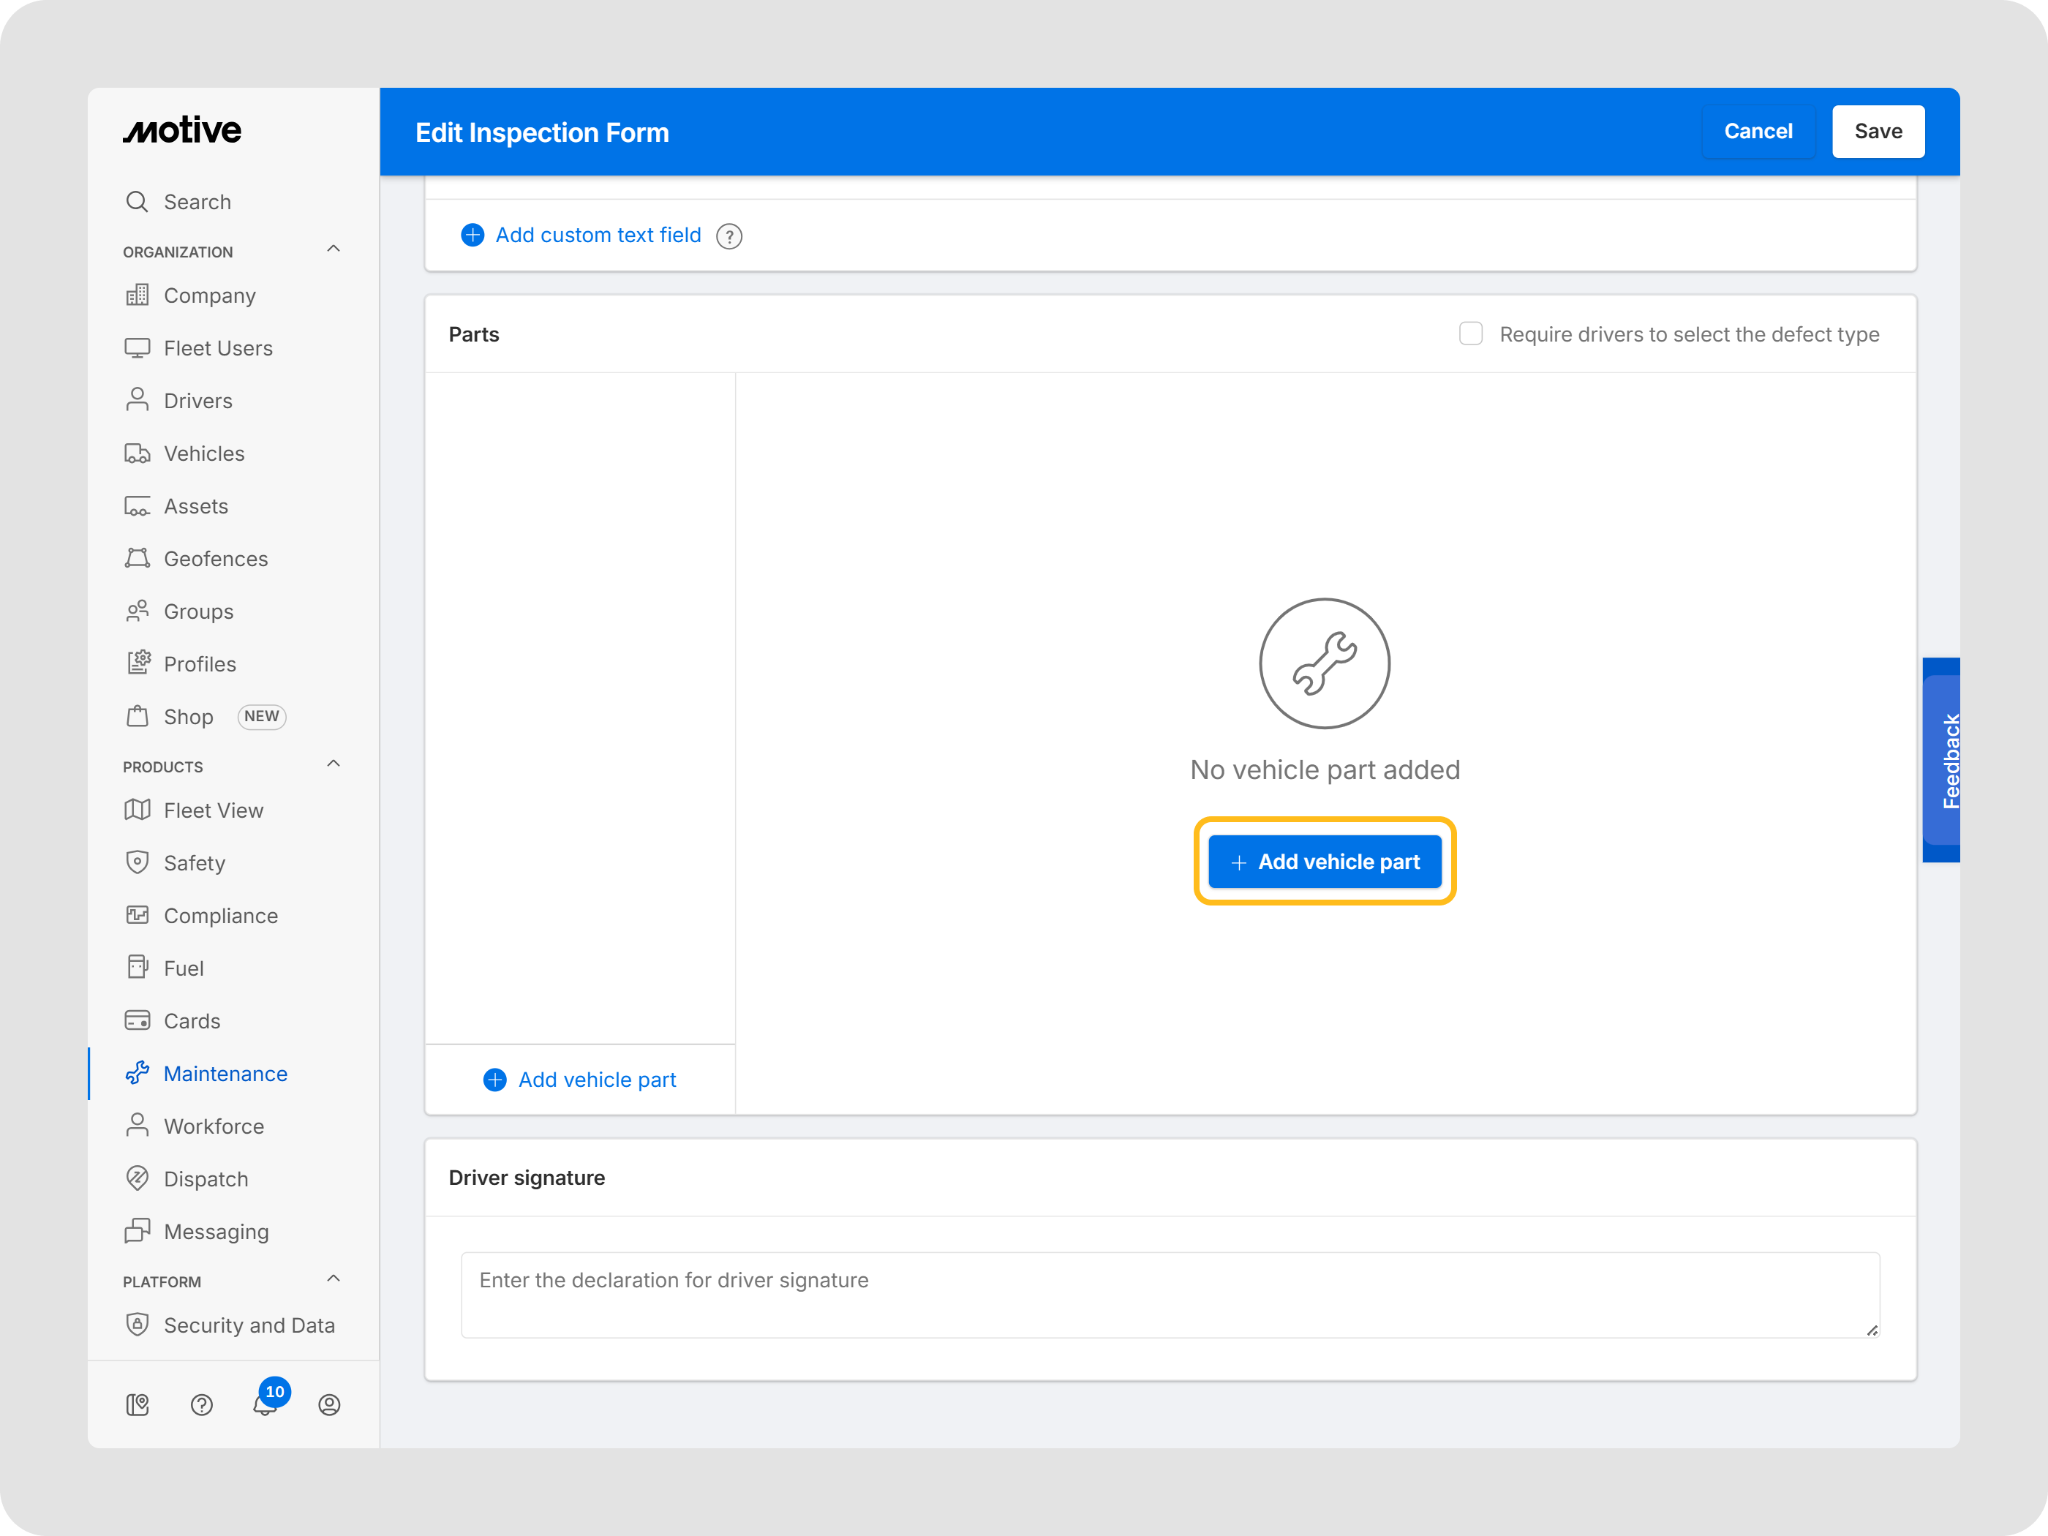Click Add custom text field link
Screen dimensions: 2048x1536
click(598, 235)
